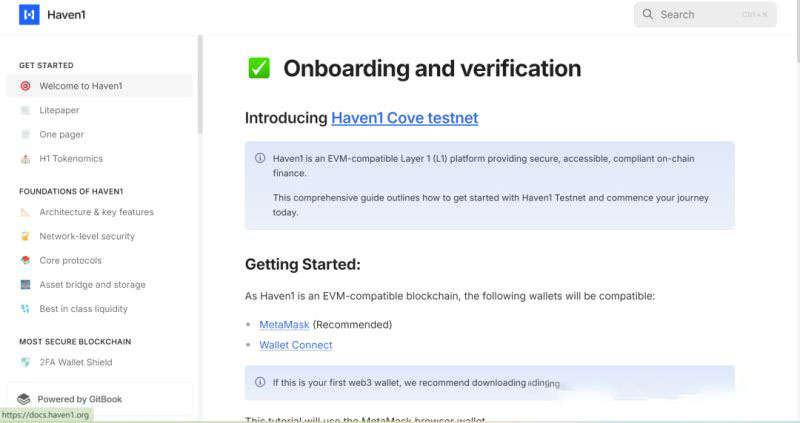Image resolution: width=800 pixels, height=423 pixels.
Task: Click the Core protocols icon
Action: click(25, 260)
